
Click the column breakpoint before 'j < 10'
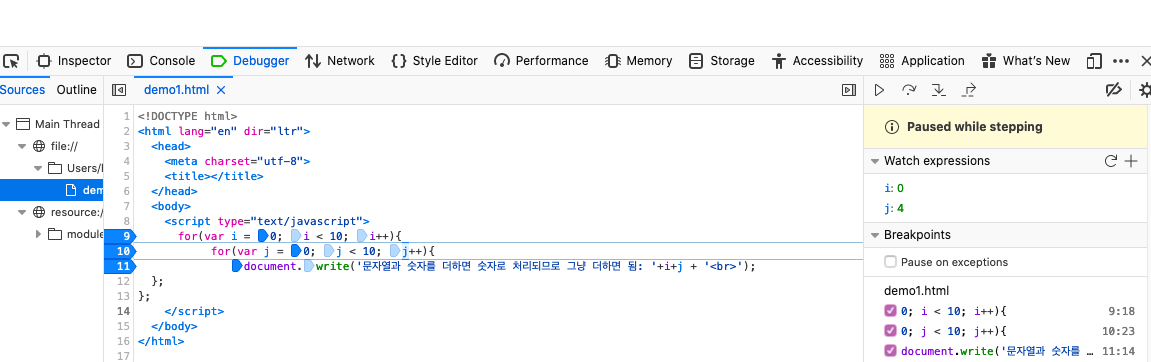pyautogui.click(x=329, y=250)
